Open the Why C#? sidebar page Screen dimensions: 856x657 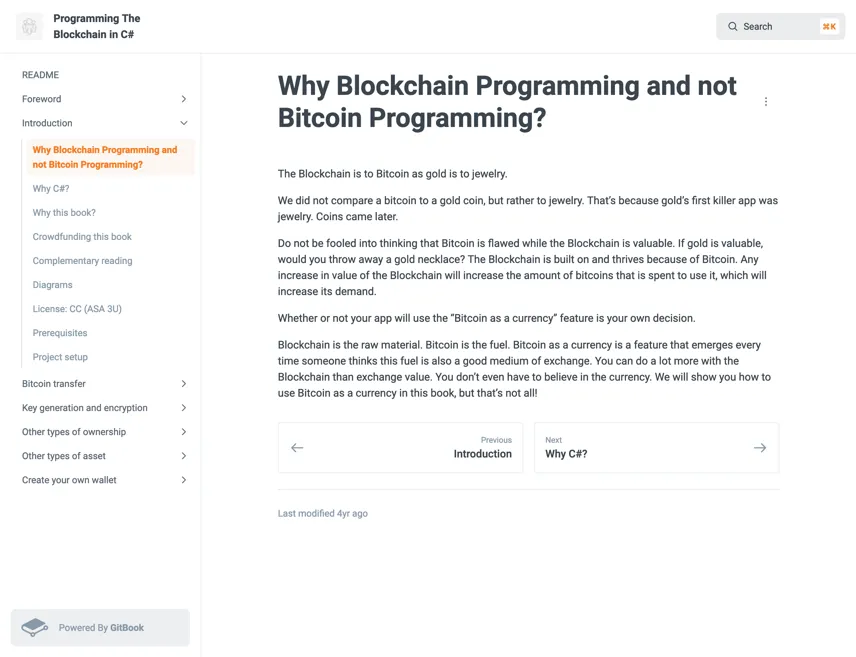pos(51,188)
